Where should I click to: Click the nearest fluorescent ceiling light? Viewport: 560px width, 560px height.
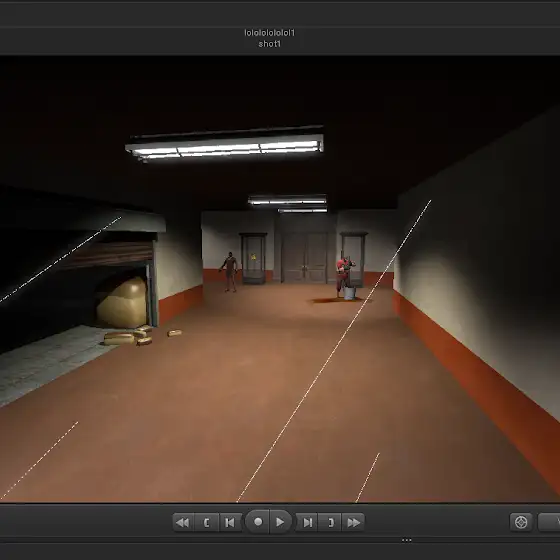225,147
